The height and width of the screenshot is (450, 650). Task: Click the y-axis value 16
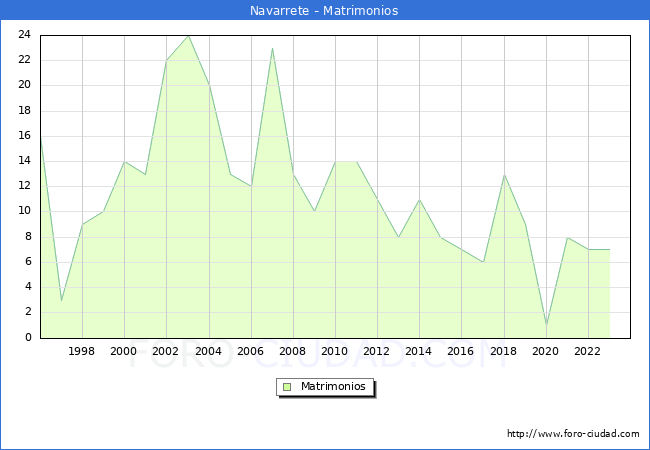pyautogui.click(x=24, y=135)
